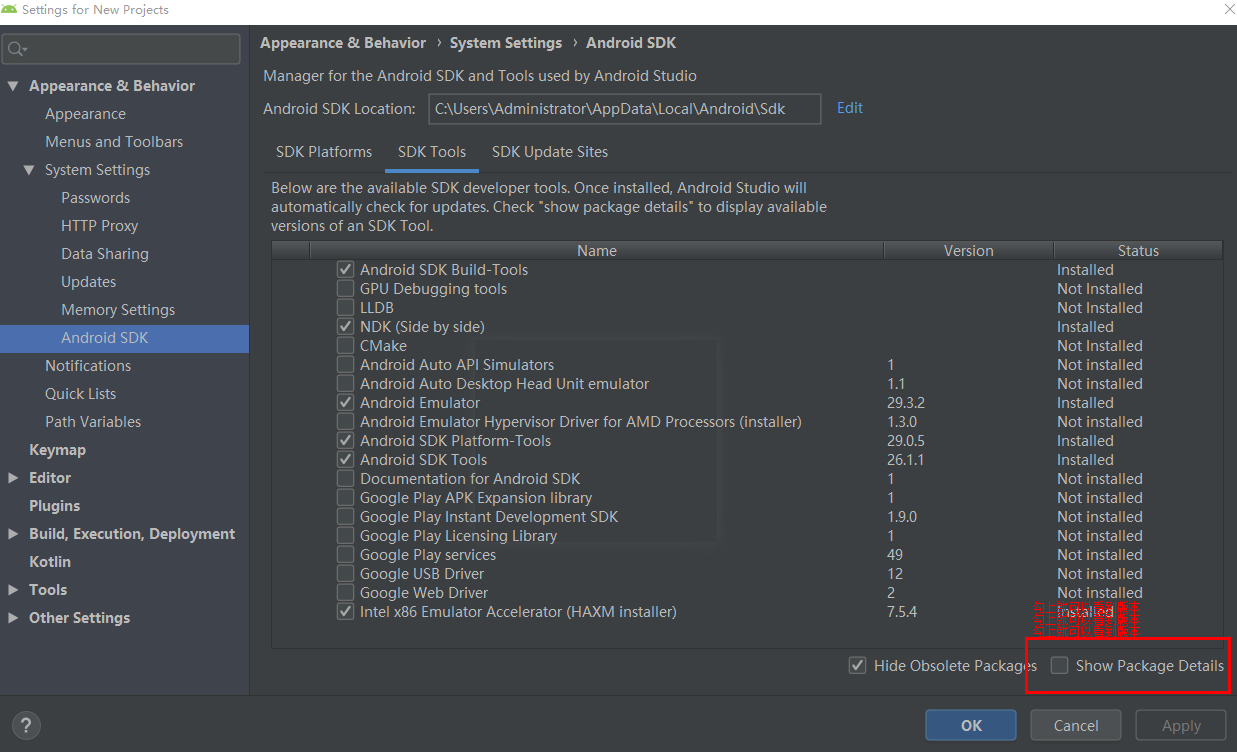
Task: Expand the Tools tree node
Action: point(13,590)
